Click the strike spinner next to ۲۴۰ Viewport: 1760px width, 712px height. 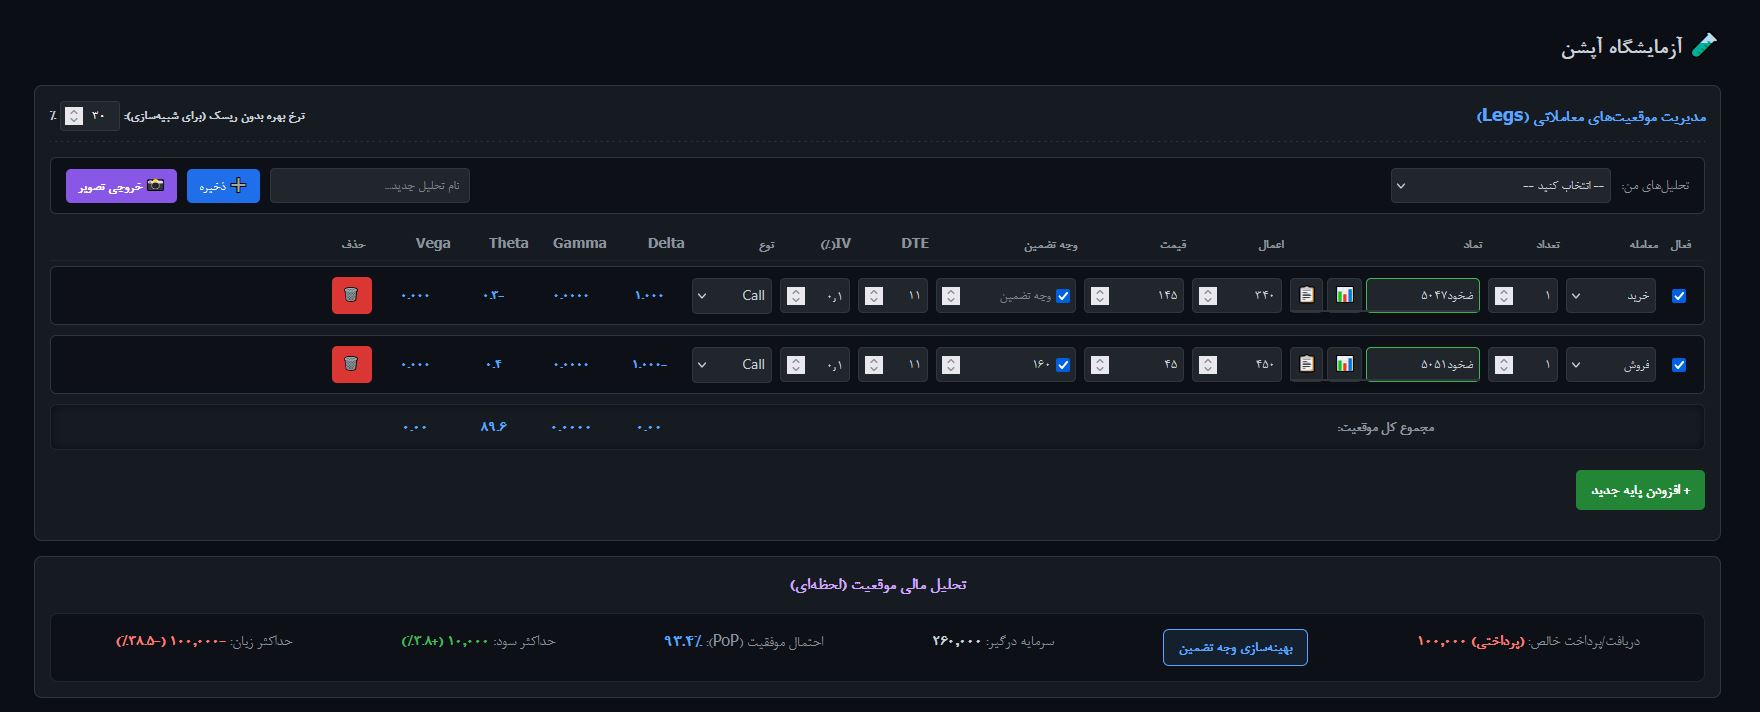[x=1208, y=296]
